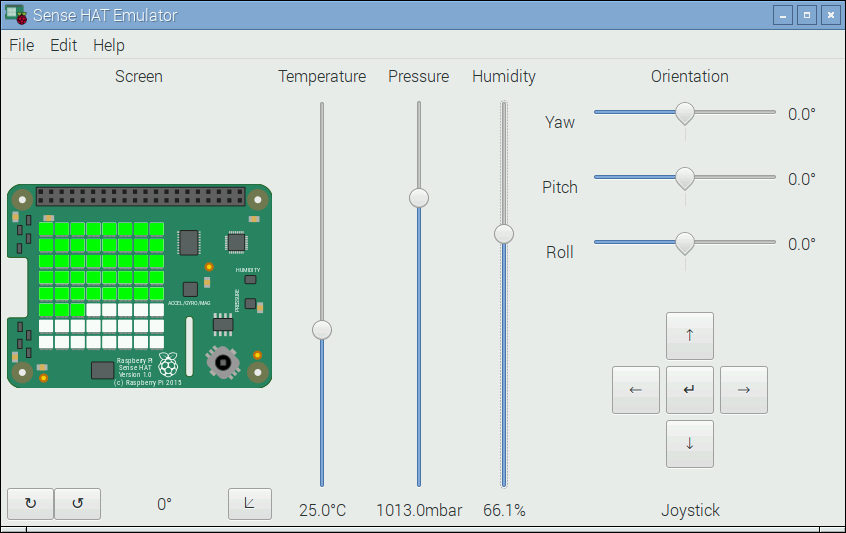Click the Sense HAT board joystick image

point(222,361)
